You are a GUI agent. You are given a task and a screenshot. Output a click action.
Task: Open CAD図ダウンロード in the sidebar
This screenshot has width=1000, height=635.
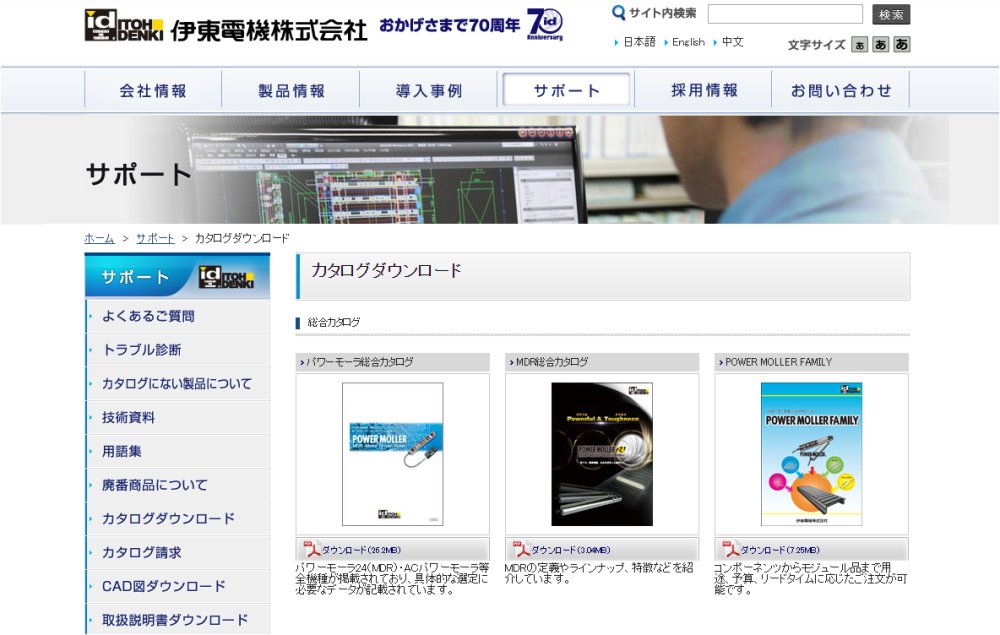pos(163,586)
